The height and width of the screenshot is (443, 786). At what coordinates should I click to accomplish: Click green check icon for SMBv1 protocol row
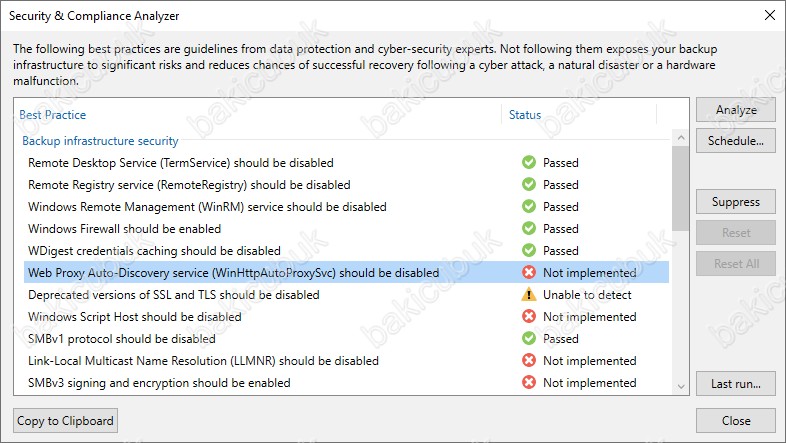pos(528,338)
